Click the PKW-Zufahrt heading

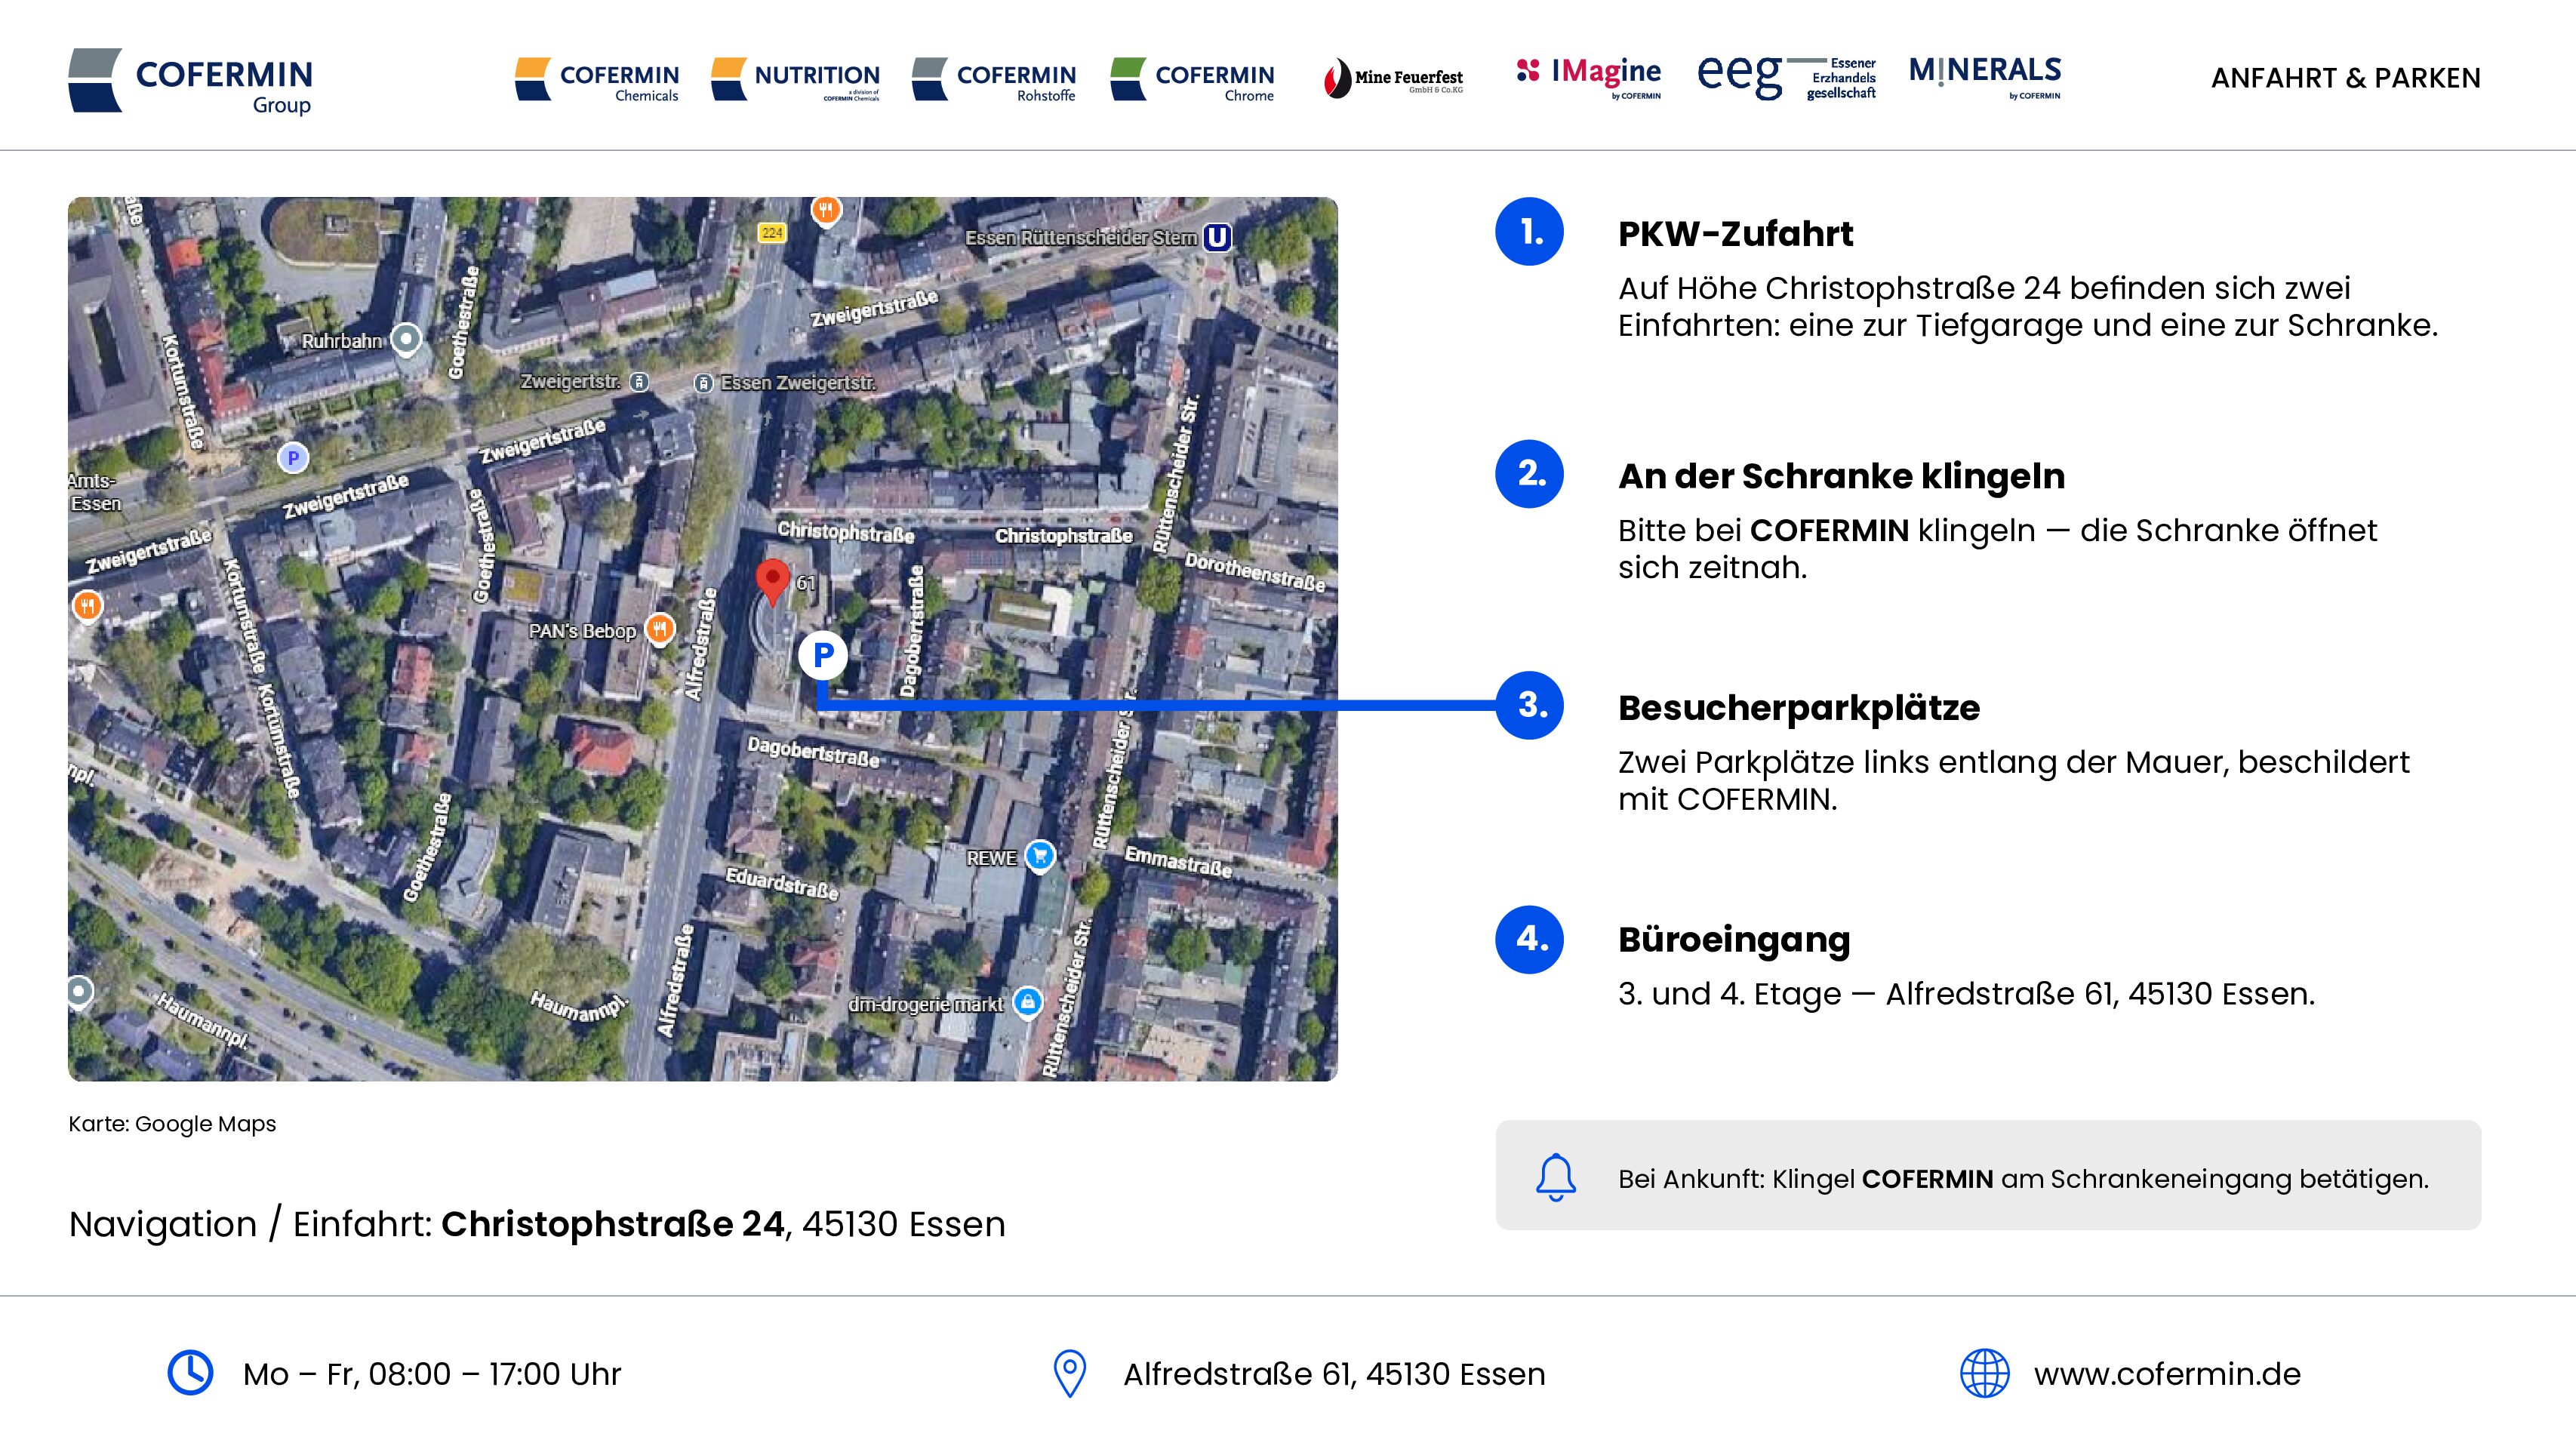pos(1735,234)
